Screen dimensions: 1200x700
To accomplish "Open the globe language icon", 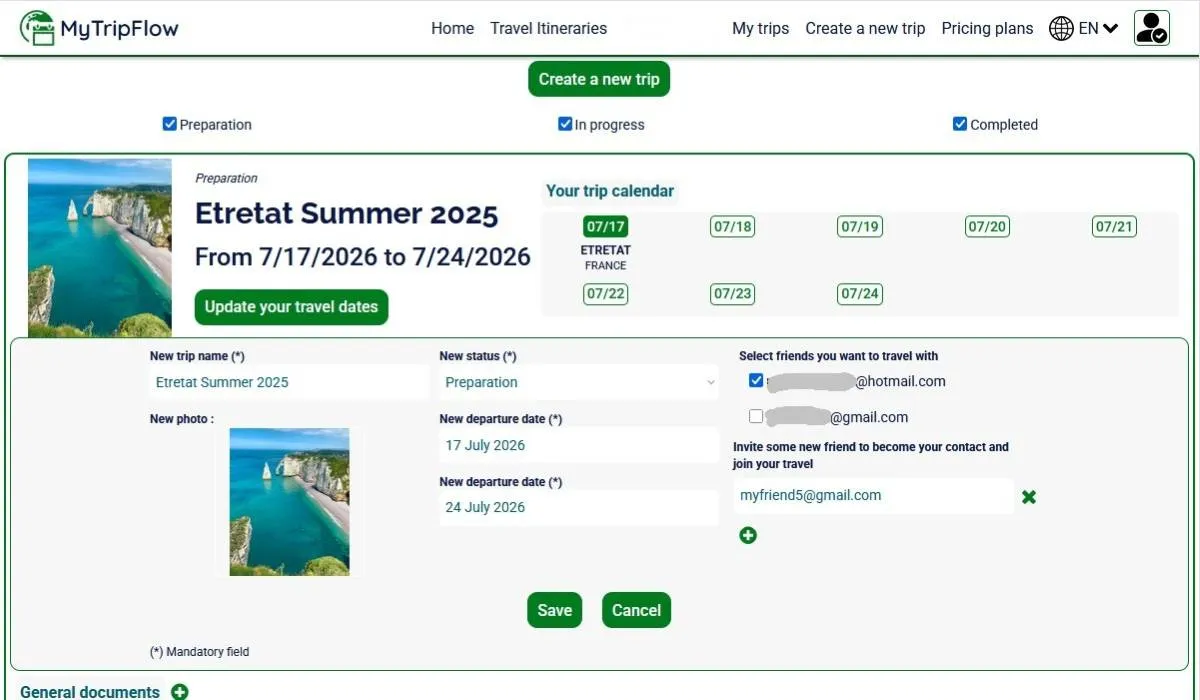I will 1061,29.
